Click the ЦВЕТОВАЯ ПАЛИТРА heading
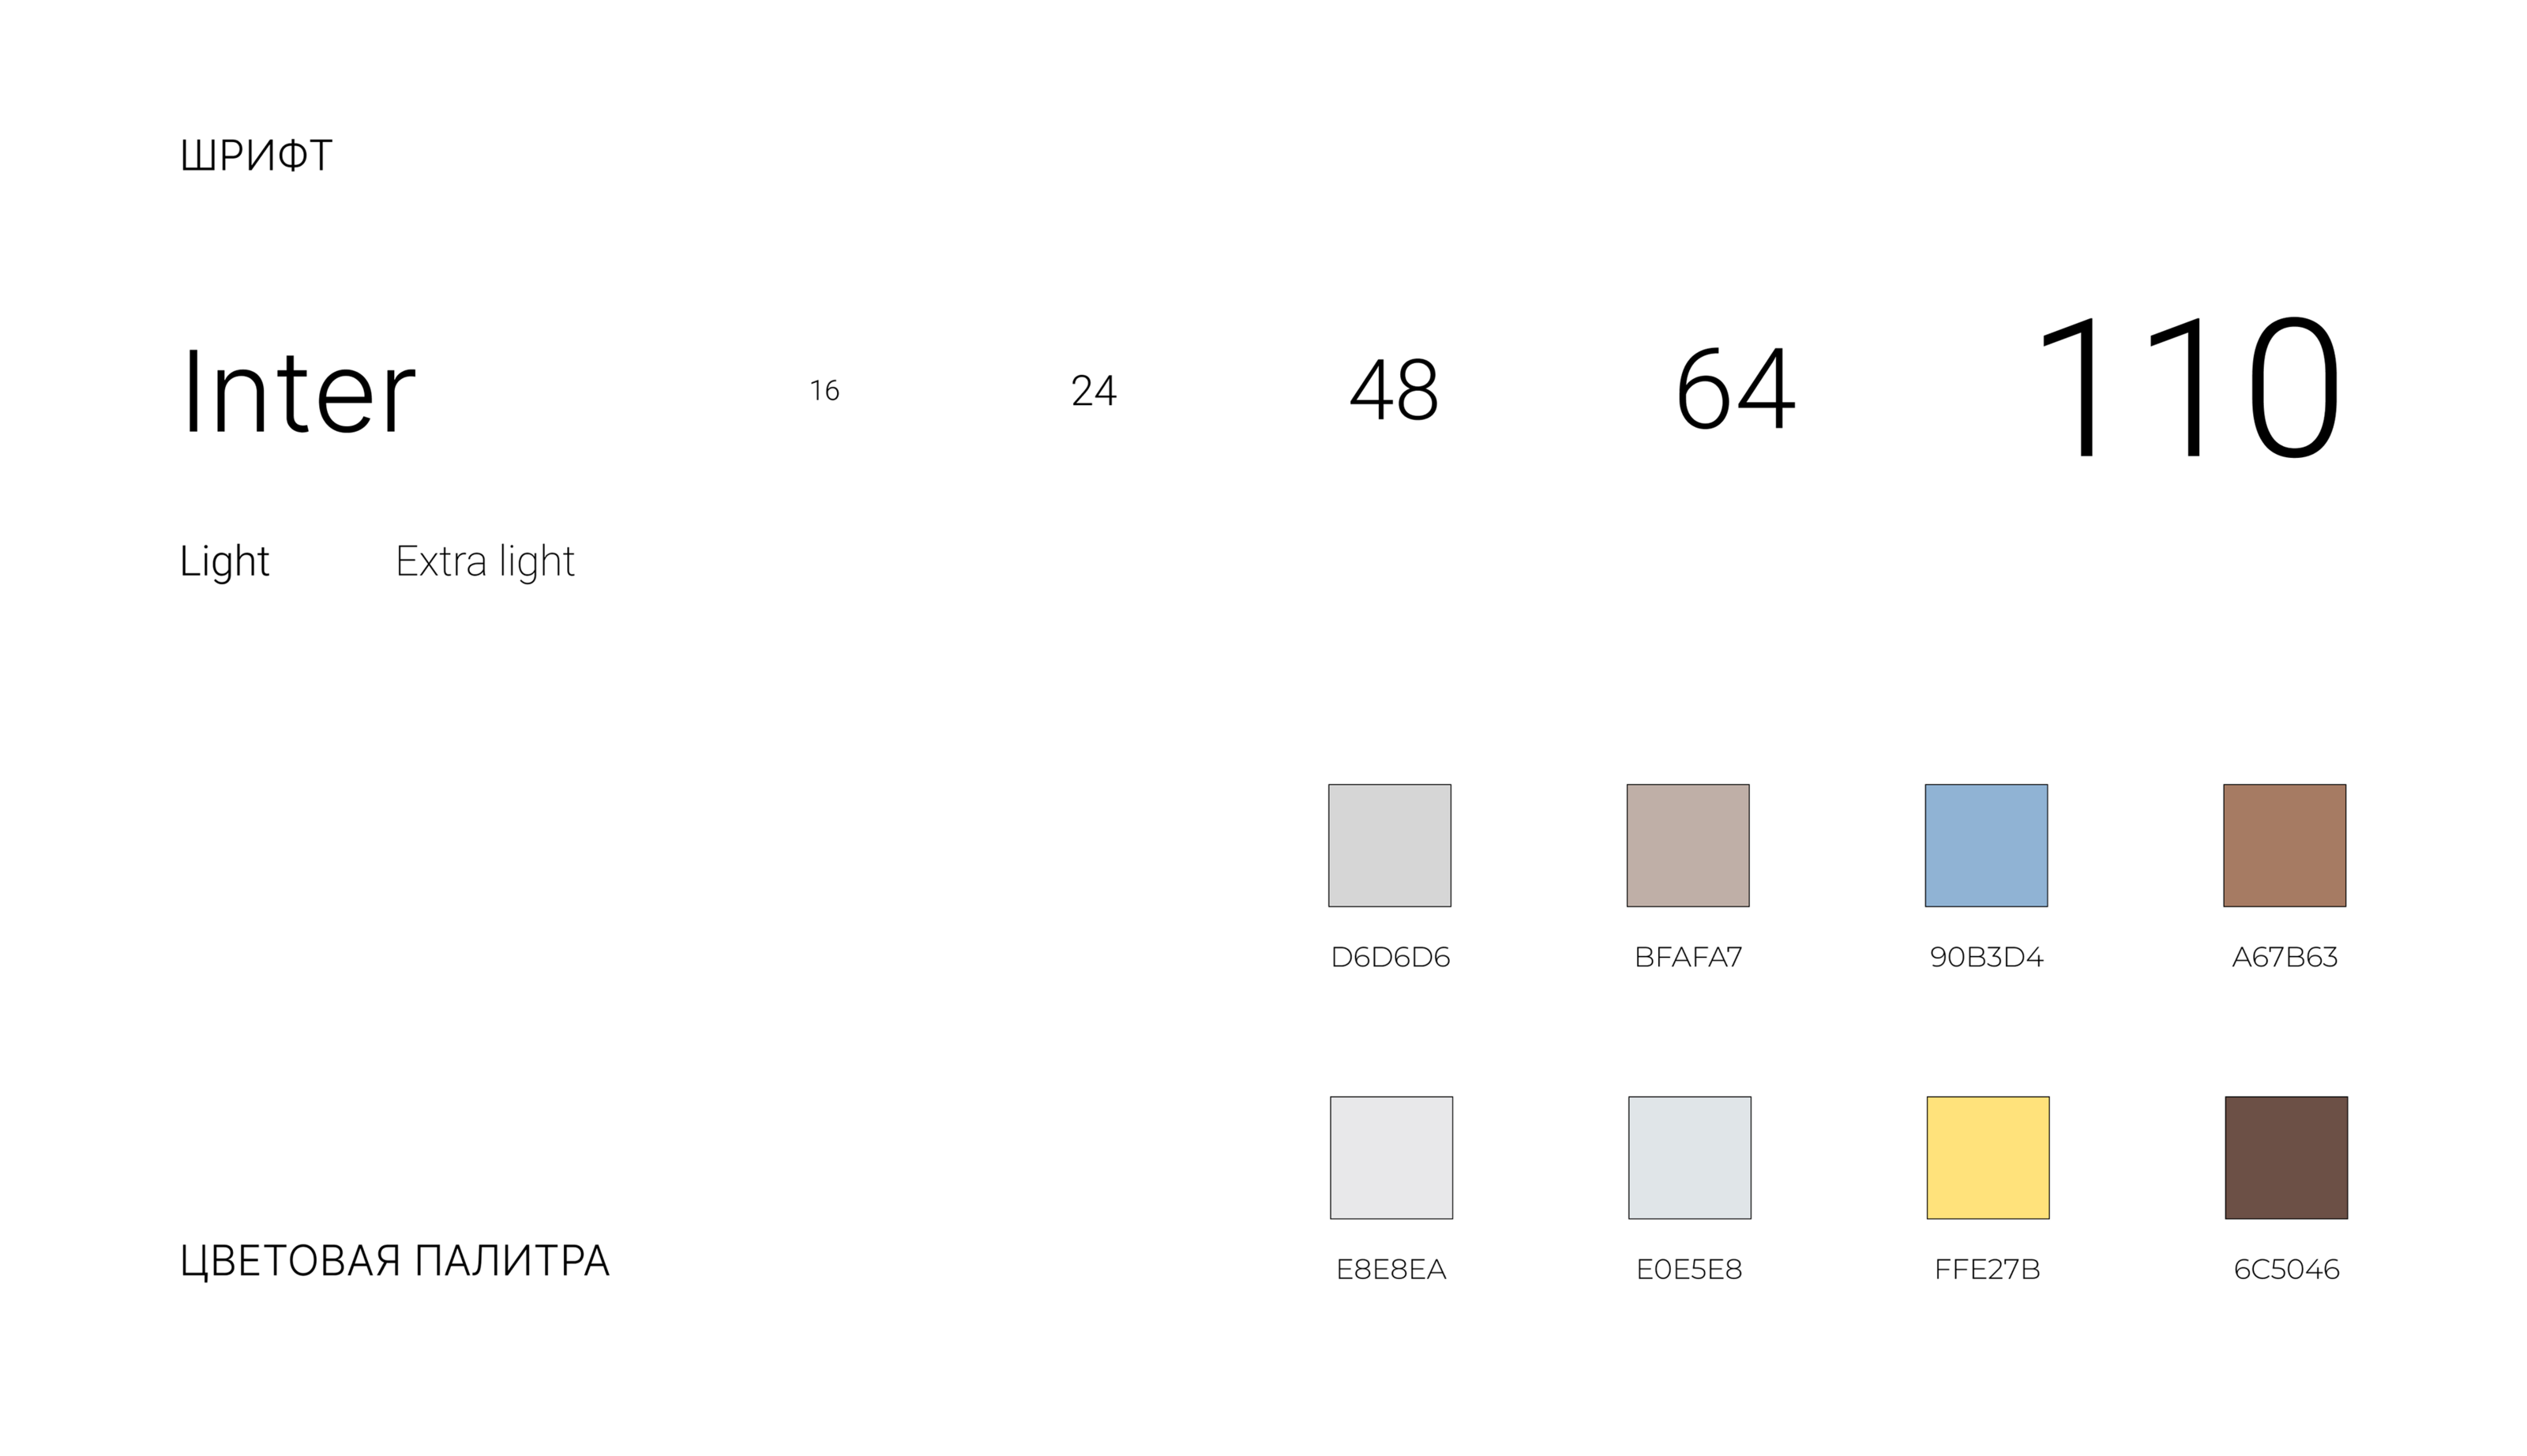The width and height of the screenshot is (2527, 1456). (394, 1261)
